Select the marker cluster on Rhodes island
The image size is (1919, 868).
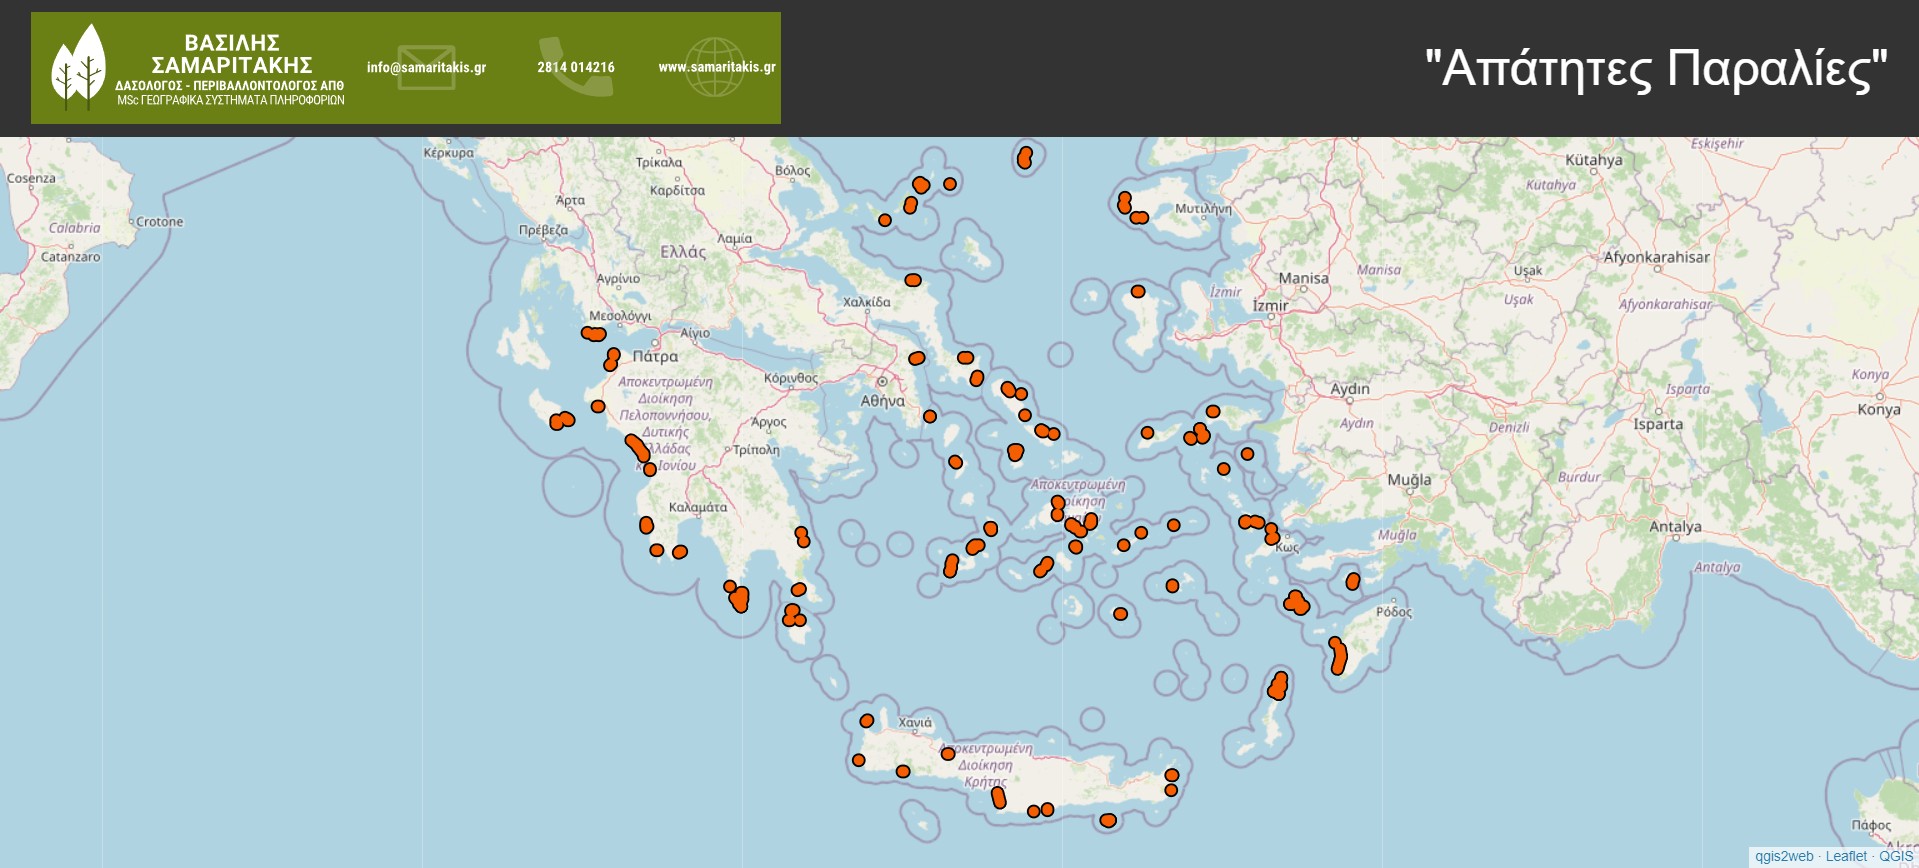(1338, 657)
